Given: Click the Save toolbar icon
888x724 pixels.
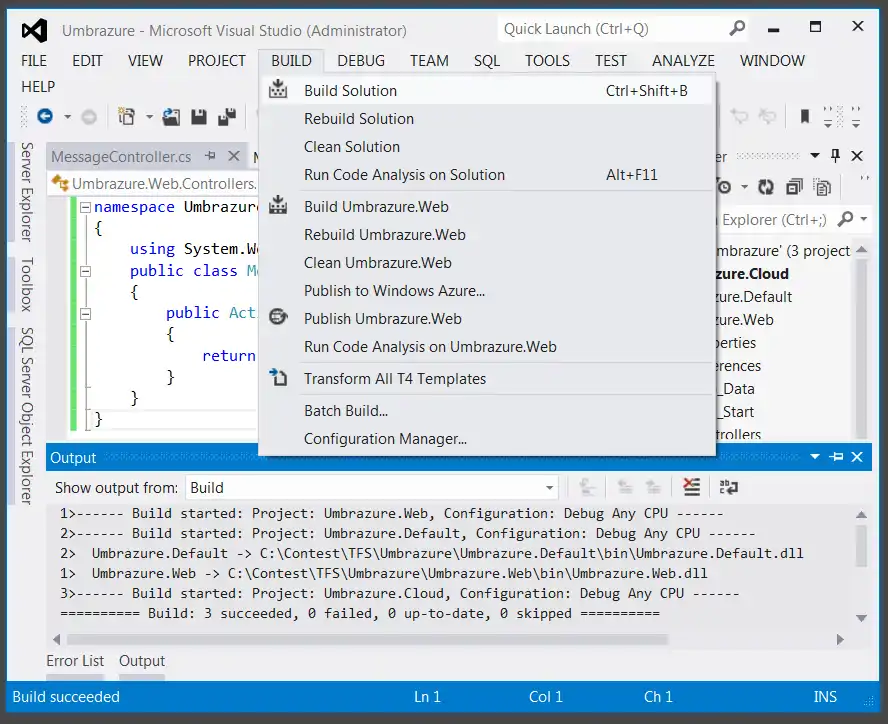Looking at the screenshot, I should click(x=199, y=117).
